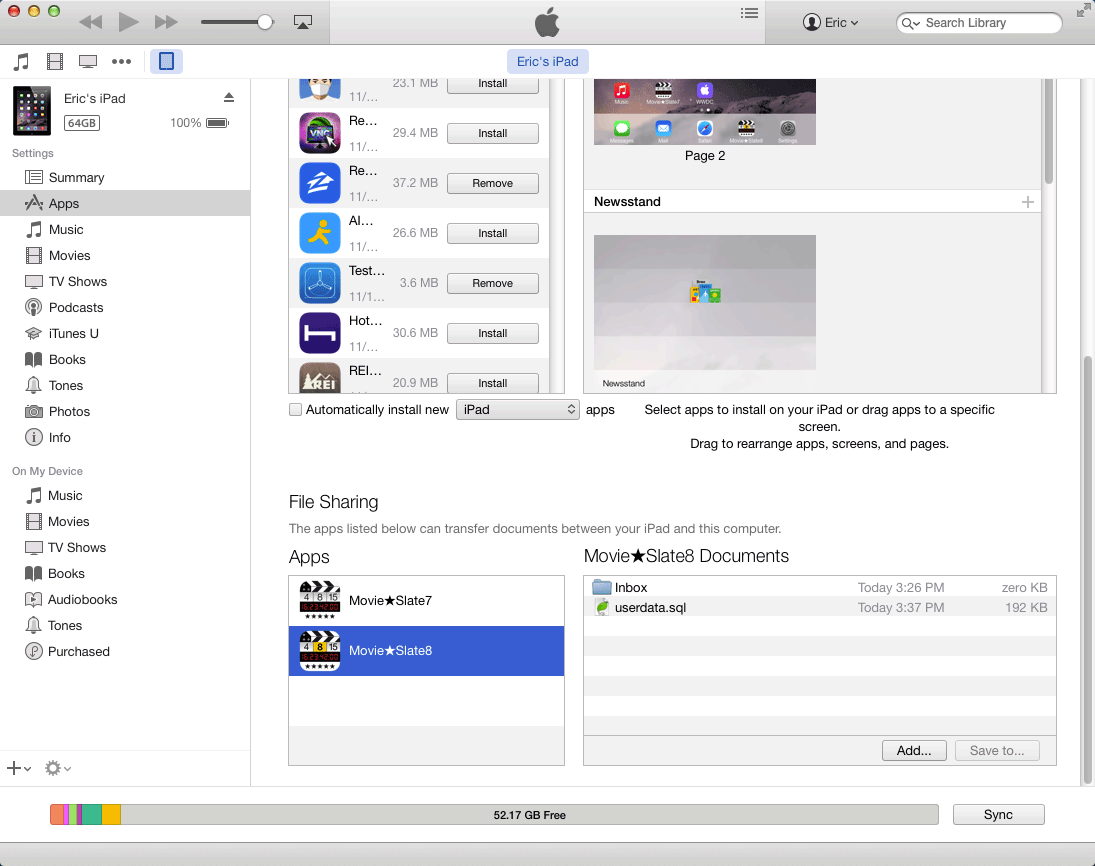The height and width of the screenshot is (866, 1095).
Task: Open the Up Next list icon
Action: [x=749, y=13]
